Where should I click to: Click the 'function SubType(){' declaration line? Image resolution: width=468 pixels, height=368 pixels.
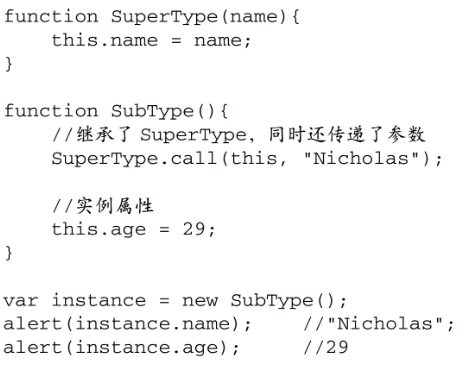(116, 111)
